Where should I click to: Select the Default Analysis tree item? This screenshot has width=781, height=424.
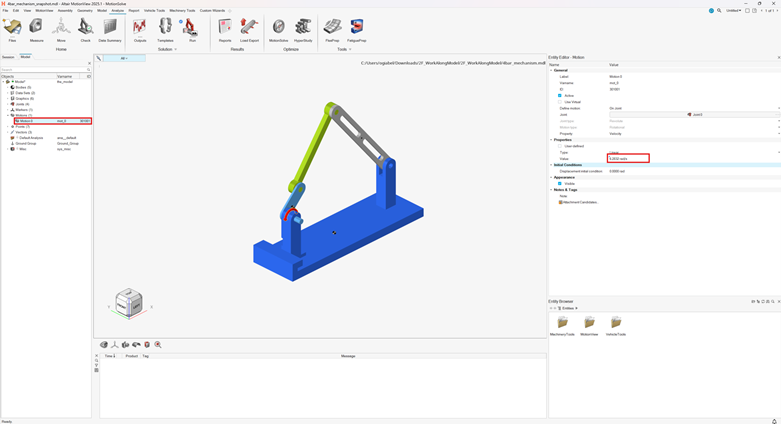[x=31, y=138]
